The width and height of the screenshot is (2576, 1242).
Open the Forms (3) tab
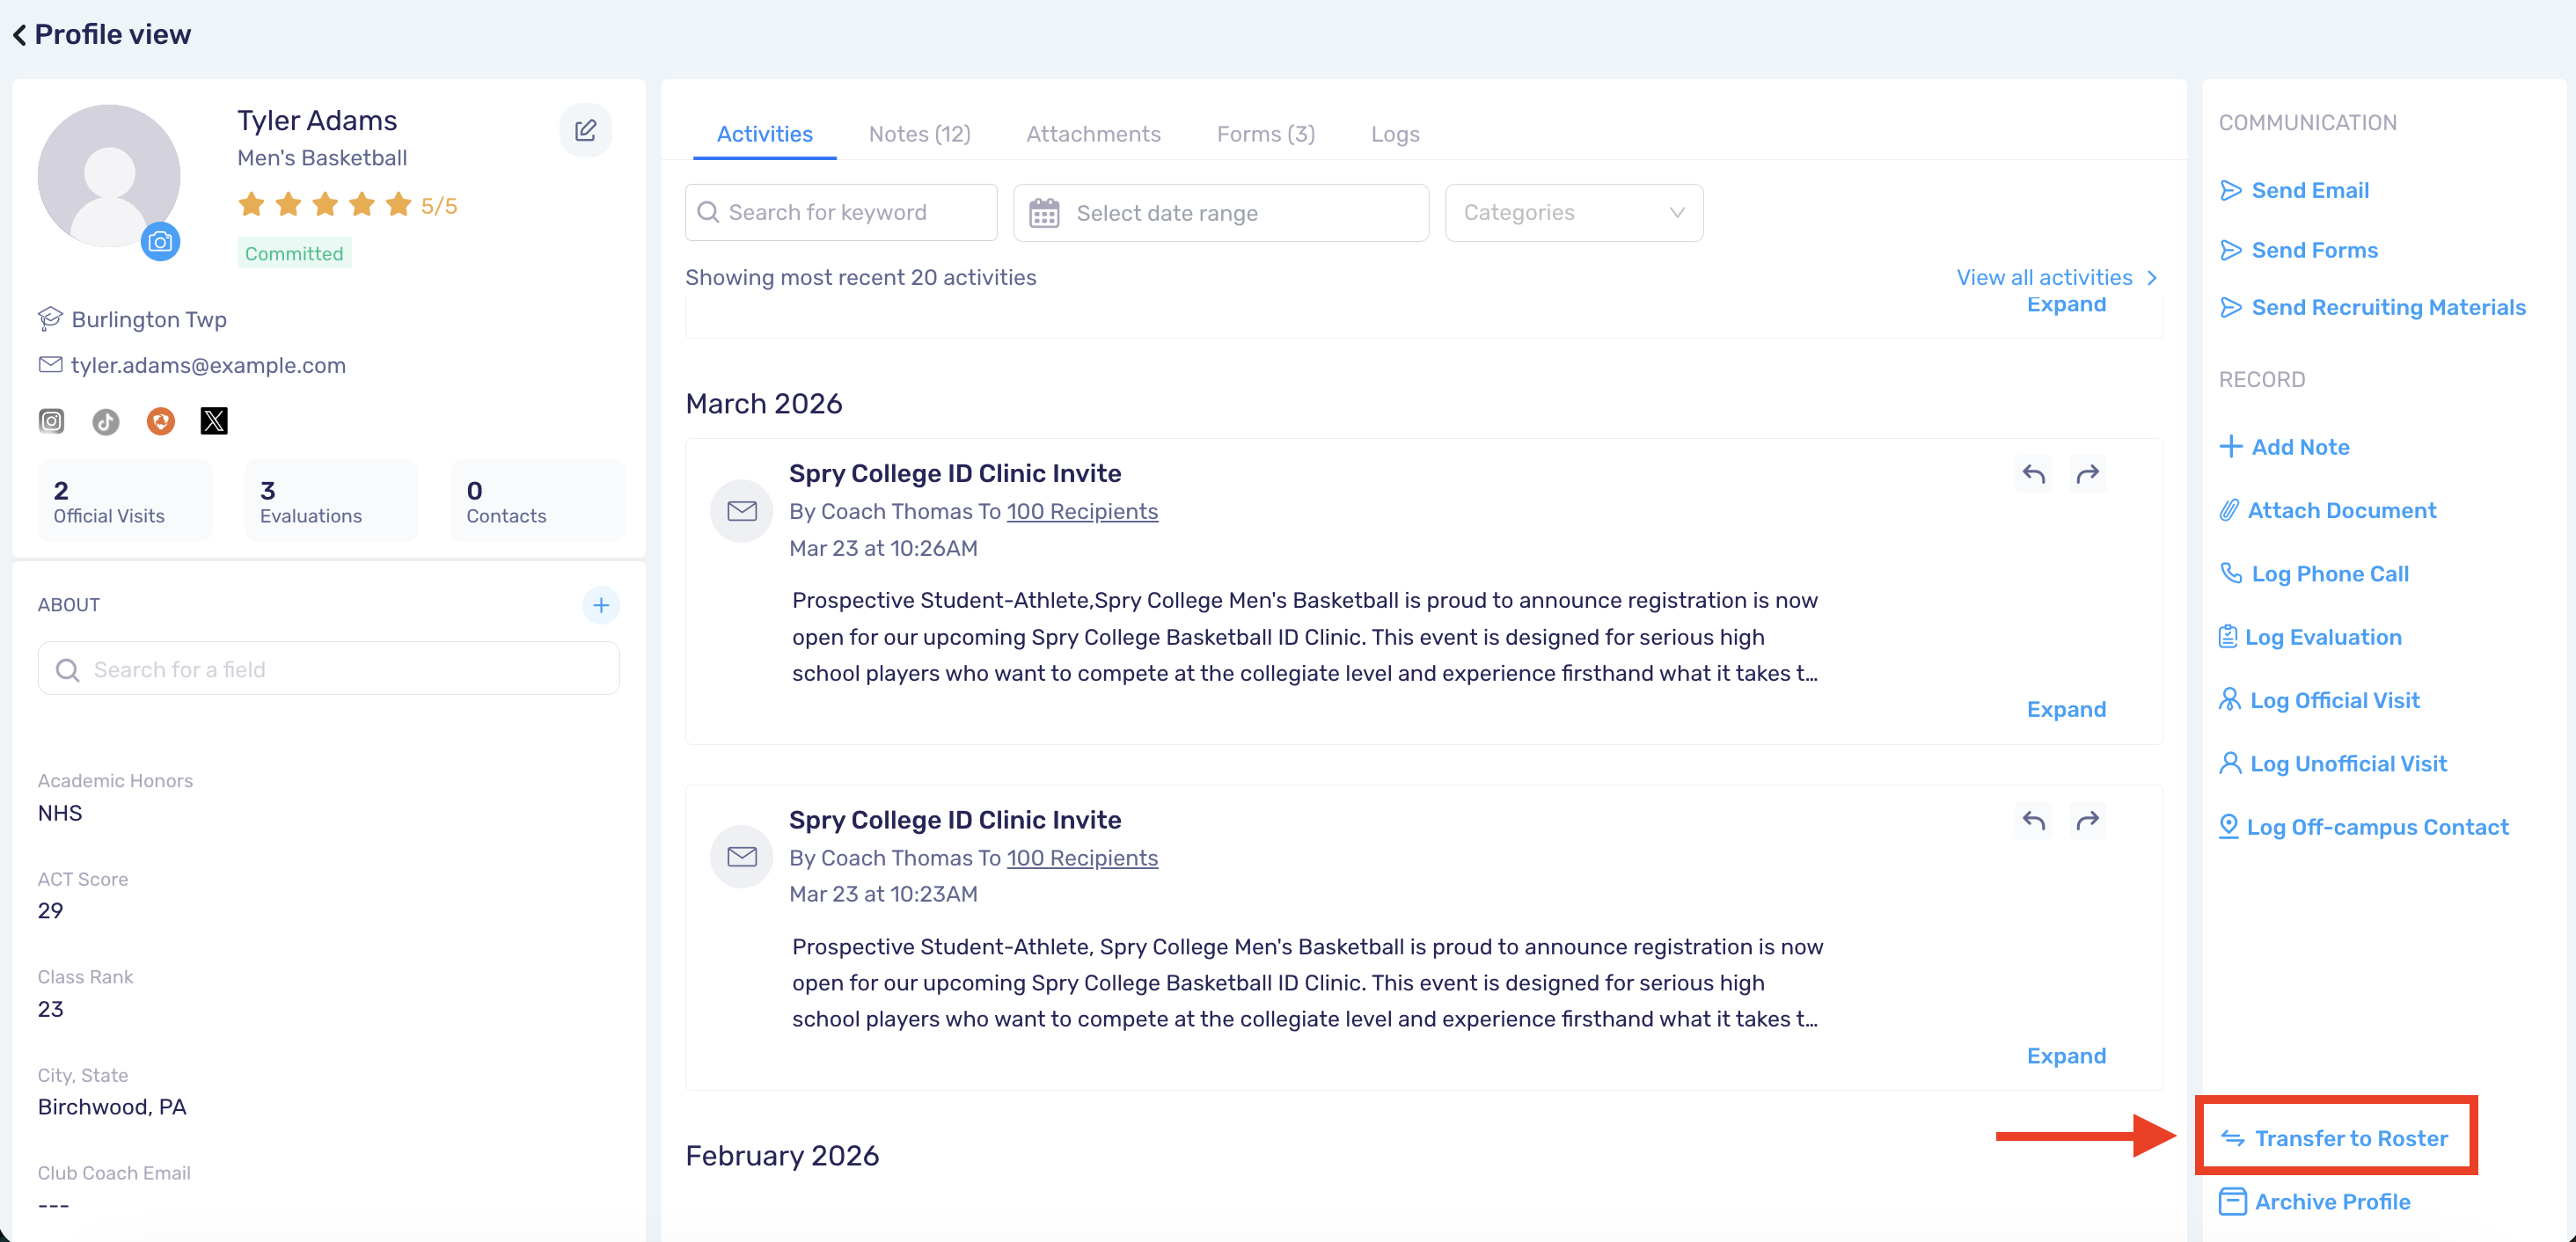(1265, 134)
